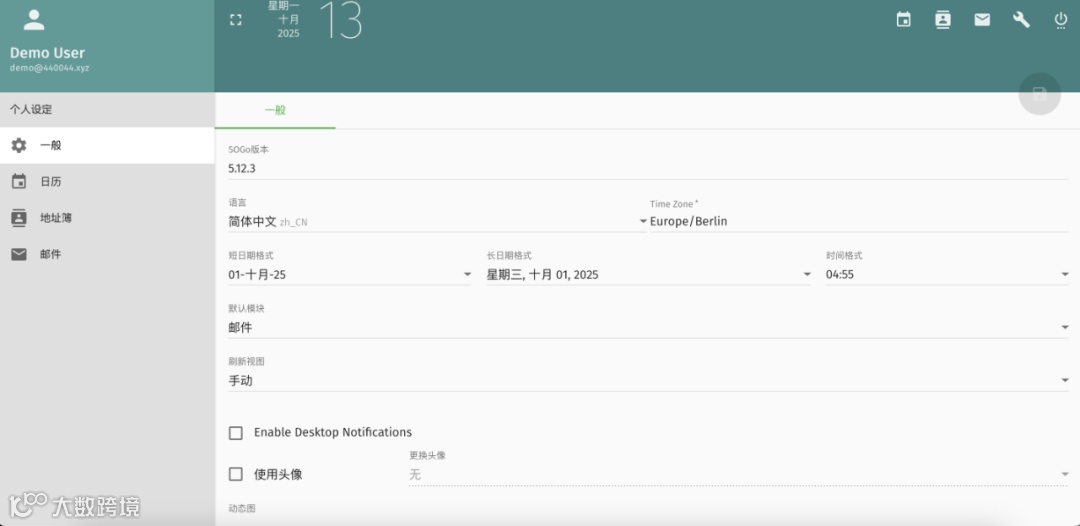
Task: Open the 语言 language dropdown
Action: click(437, 222)
